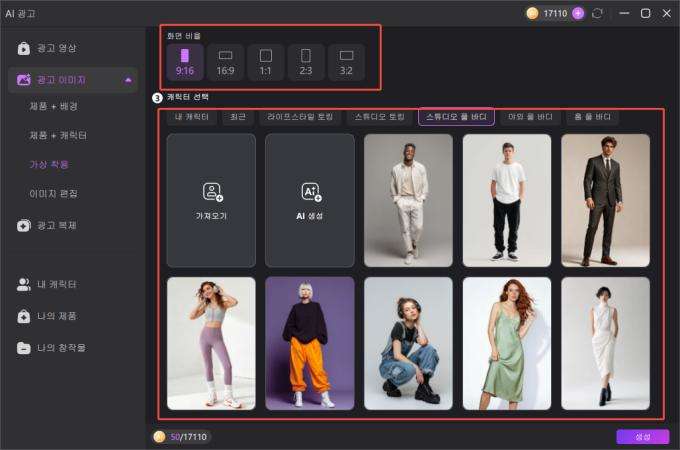This screenshot has width=680, height=450.
Task: Select the man in dark suit character
Action: coord(605,200)
